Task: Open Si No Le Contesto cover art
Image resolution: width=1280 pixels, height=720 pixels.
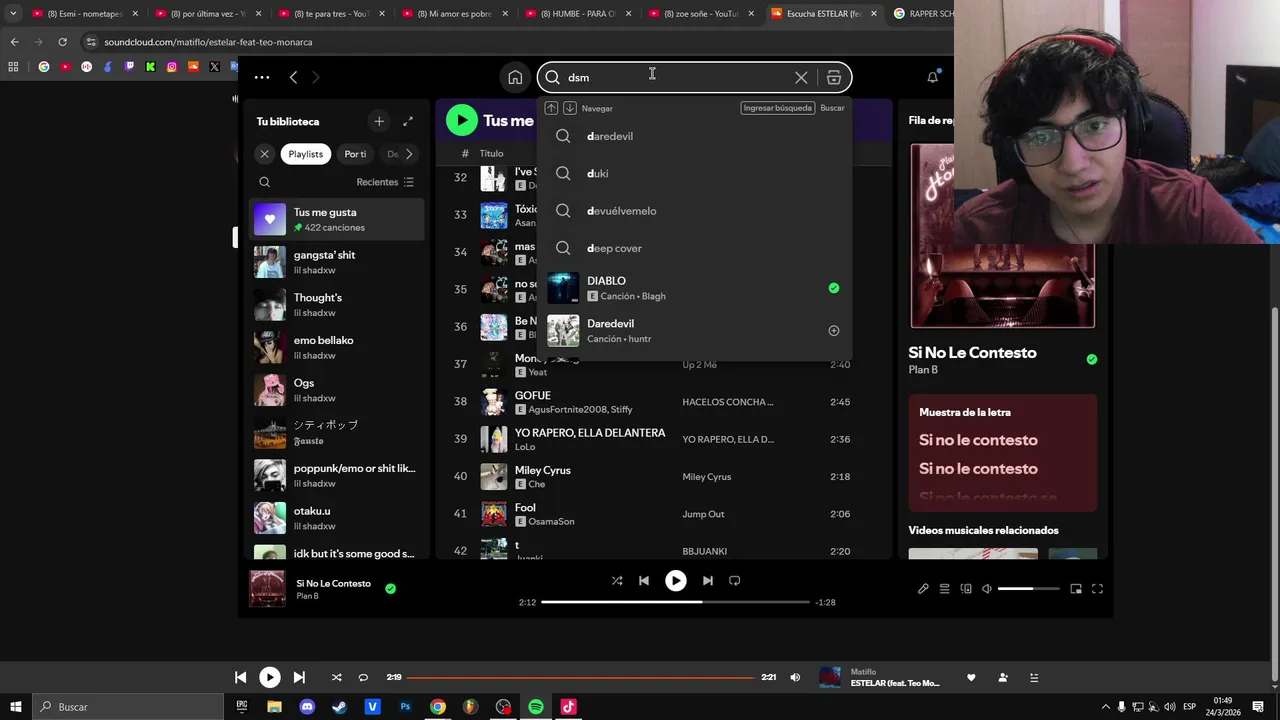Action: pyautogui.click(x=1003, y=236)
